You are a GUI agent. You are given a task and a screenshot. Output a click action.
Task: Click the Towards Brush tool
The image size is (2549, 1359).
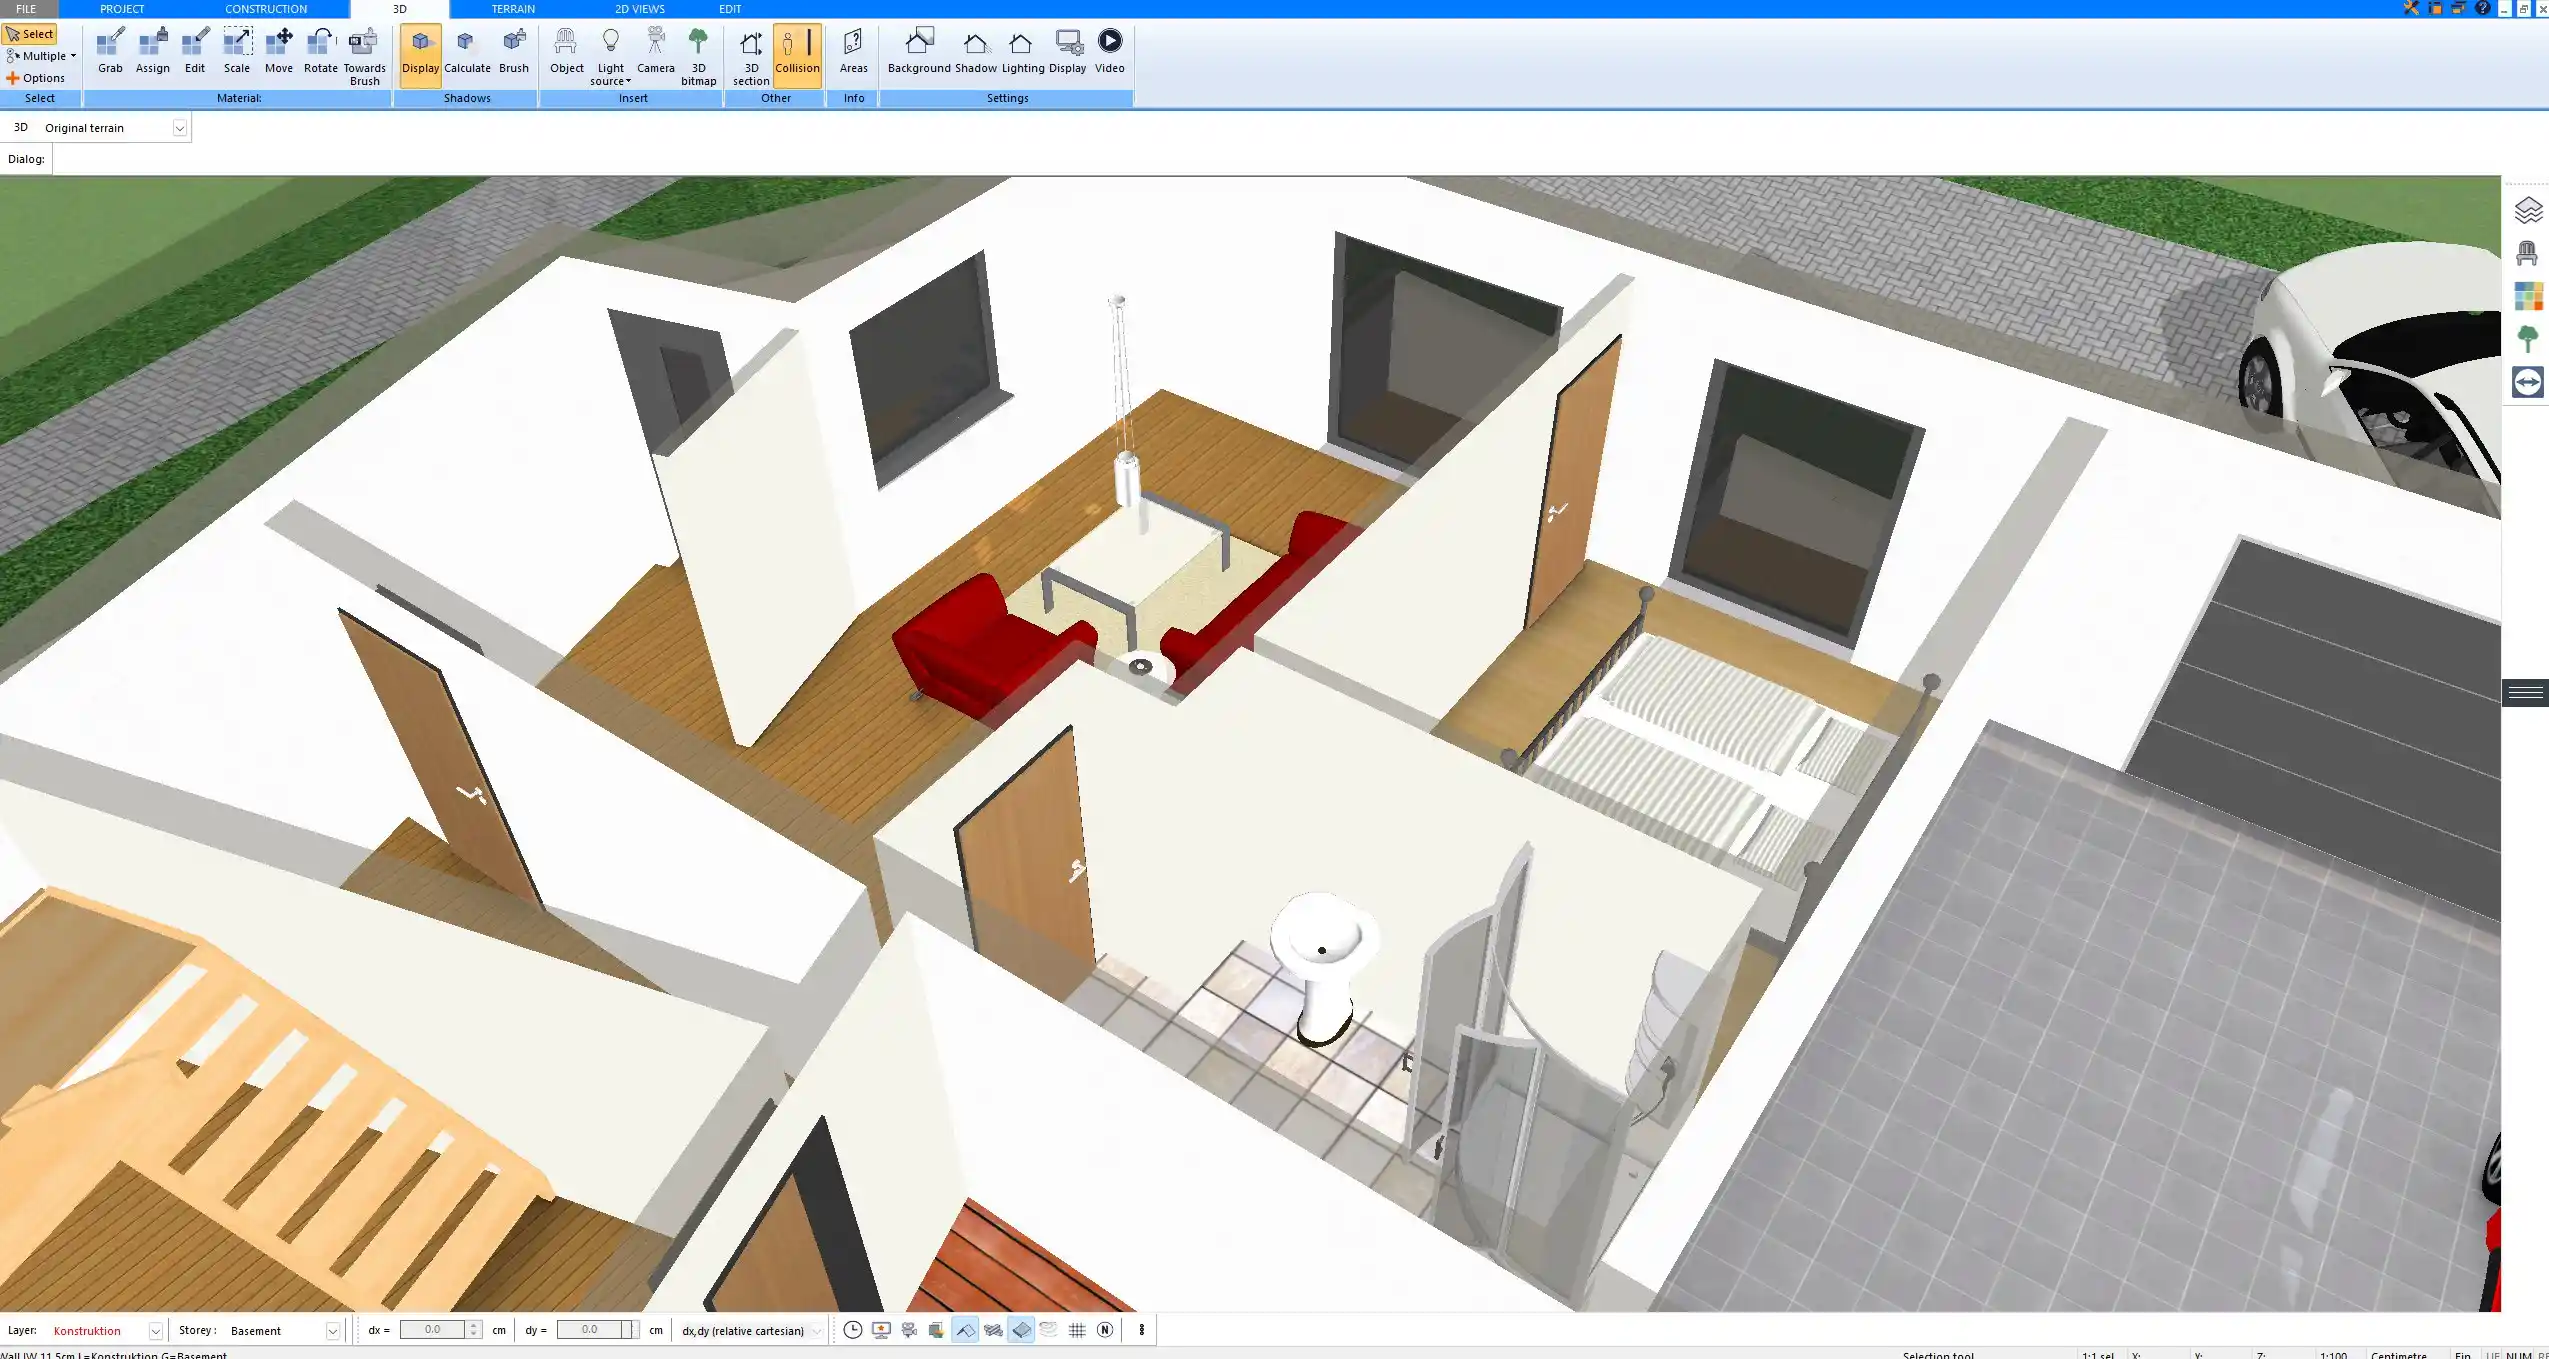364,56
